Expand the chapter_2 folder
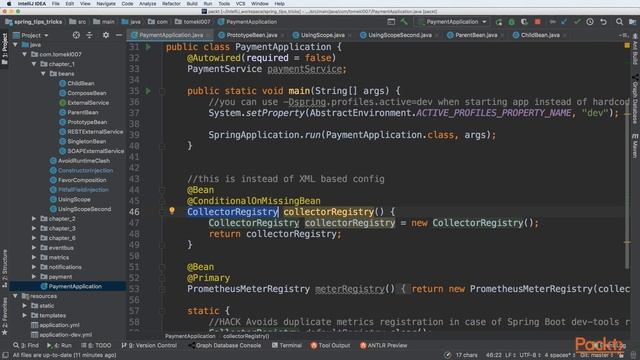640x360 pixels. (34, 219)
